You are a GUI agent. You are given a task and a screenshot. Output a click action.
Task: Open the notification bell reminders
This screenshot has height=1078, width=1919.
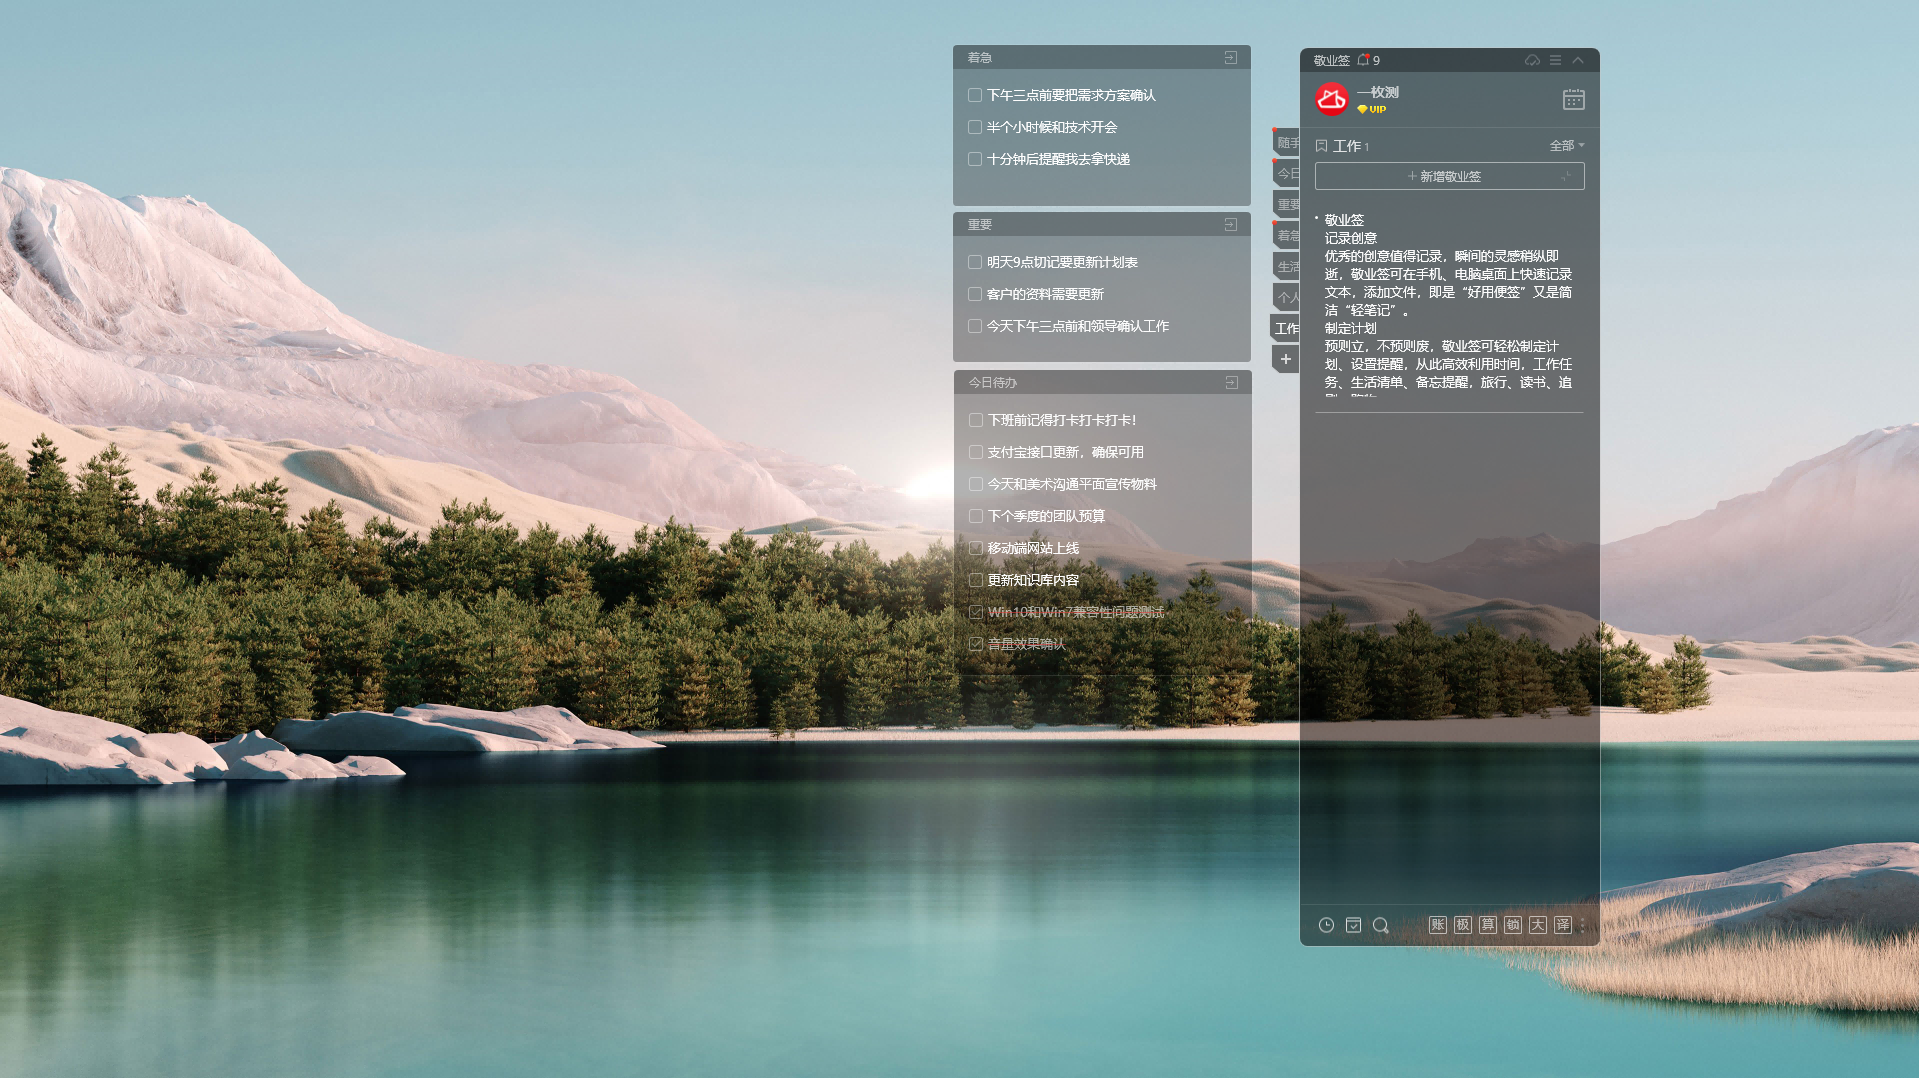1363,61
